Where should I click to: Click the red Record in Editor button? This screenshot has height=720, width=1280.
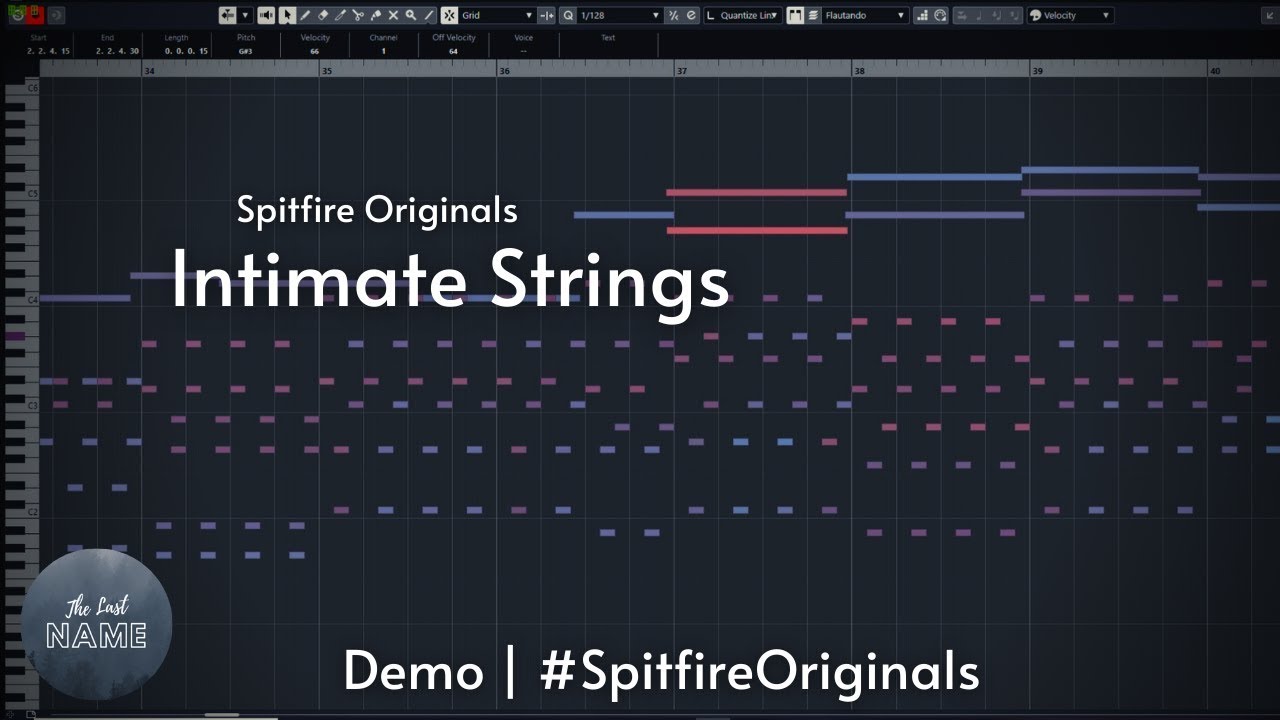(x=36, y=15)
